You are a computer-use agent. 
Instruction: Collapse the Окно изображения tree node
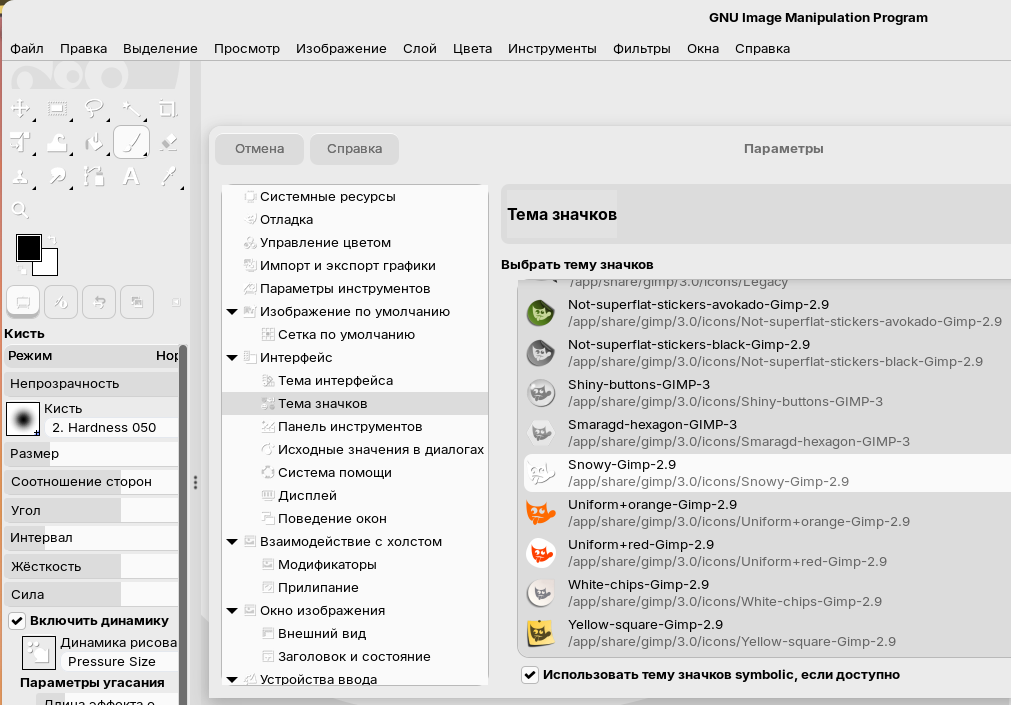click(x=232, y=611)
